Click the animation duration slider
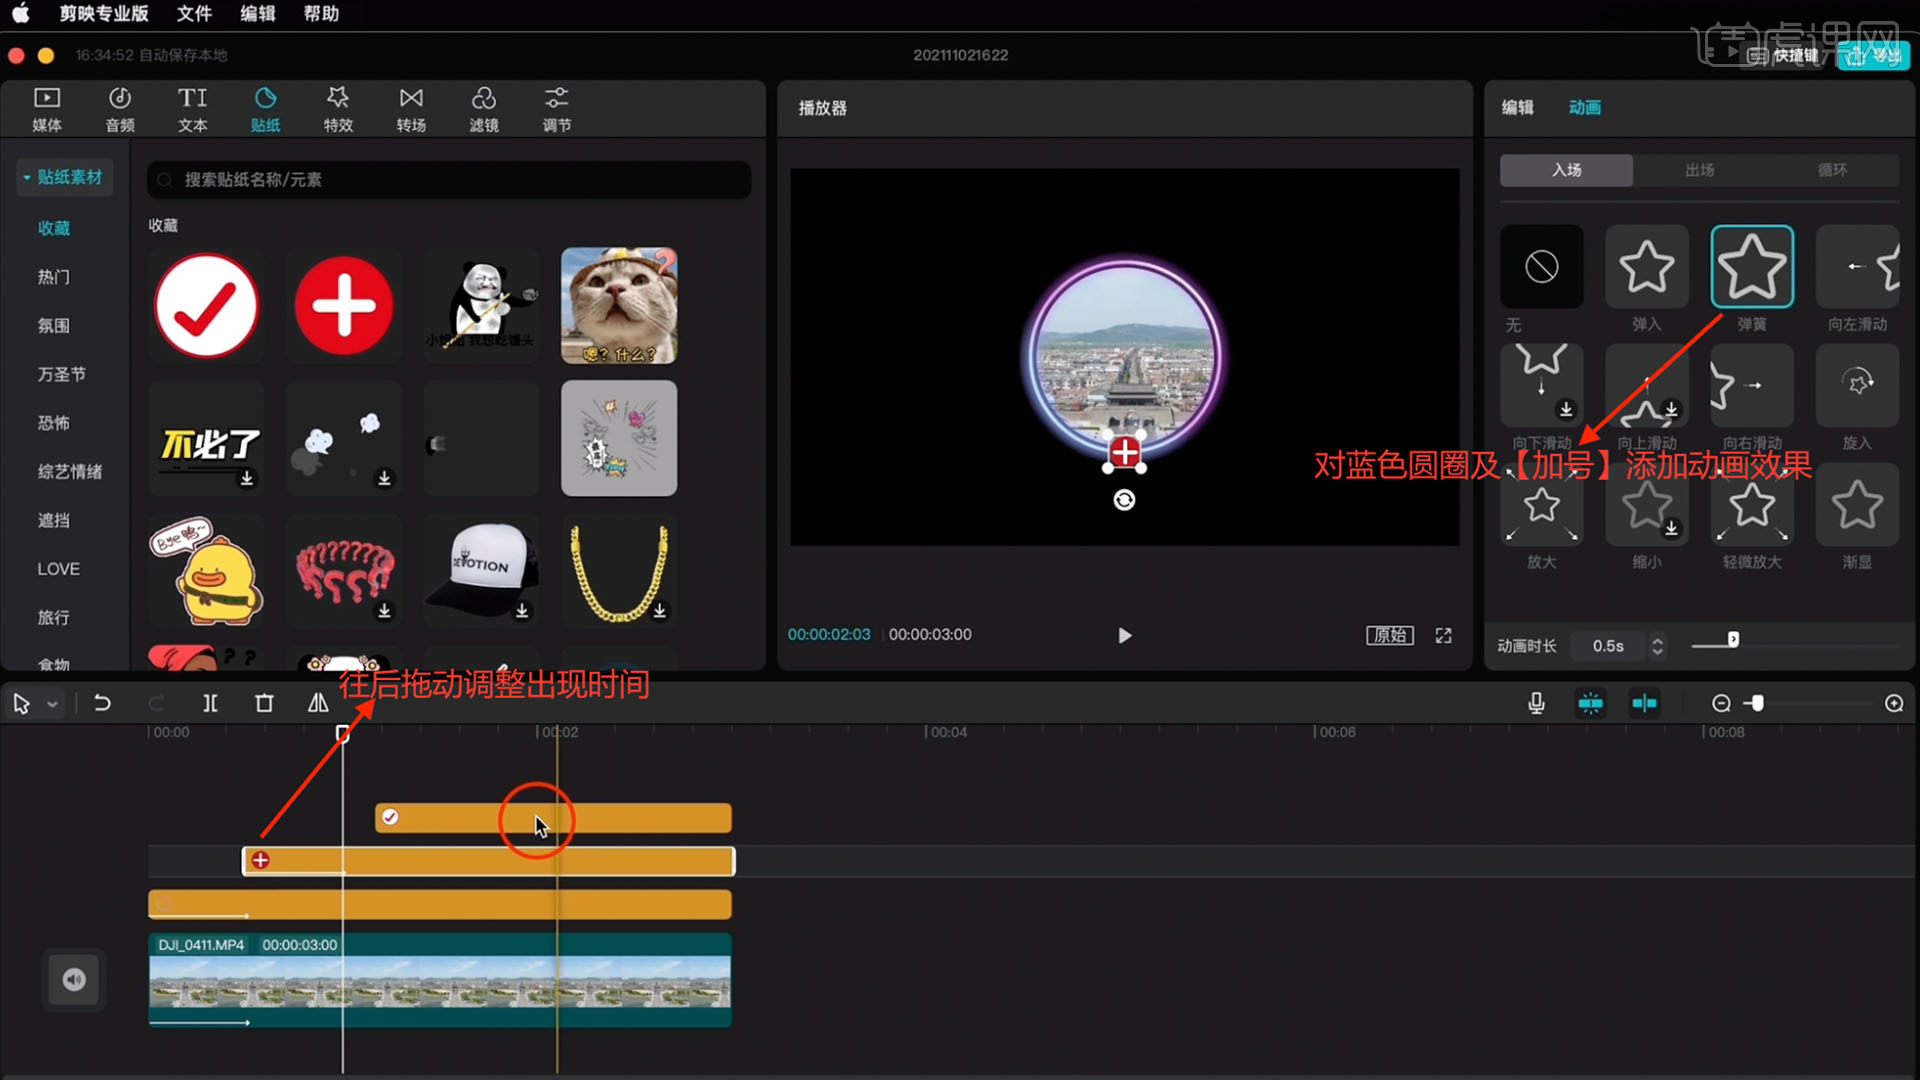This screenshot has width=1920, height=1080. pos(1732,640)
